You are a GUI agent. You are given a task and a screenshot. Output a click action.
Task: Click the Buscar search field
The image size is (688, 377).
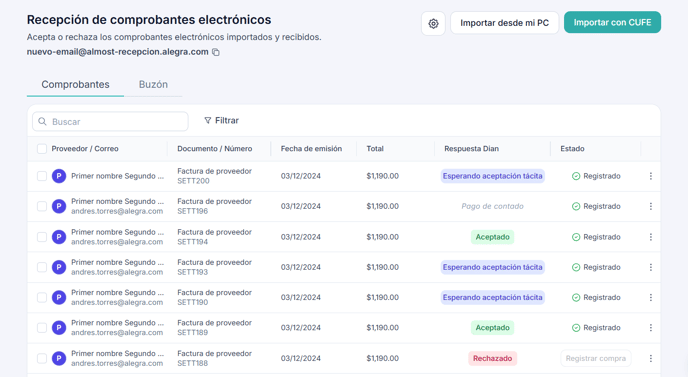pos(110,122)
